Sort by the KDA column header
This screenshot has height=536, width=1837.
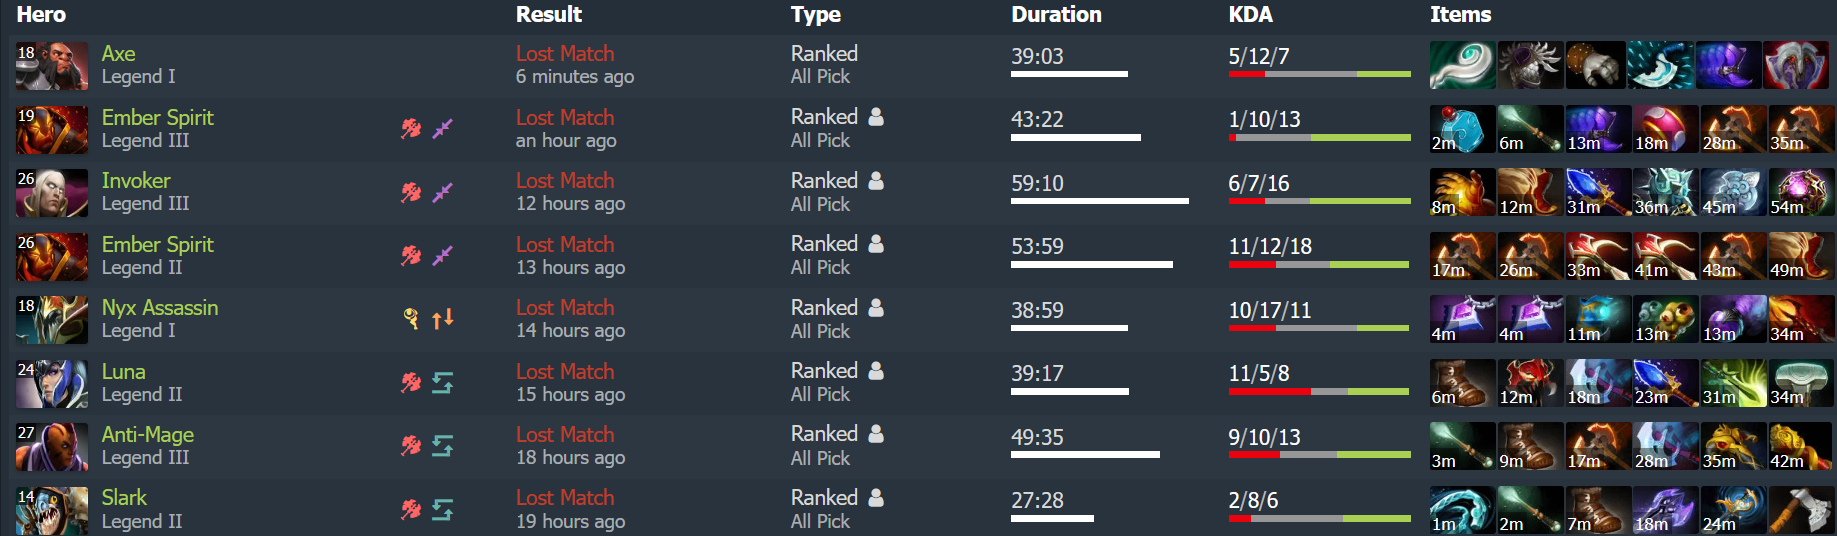[1250, 15]
